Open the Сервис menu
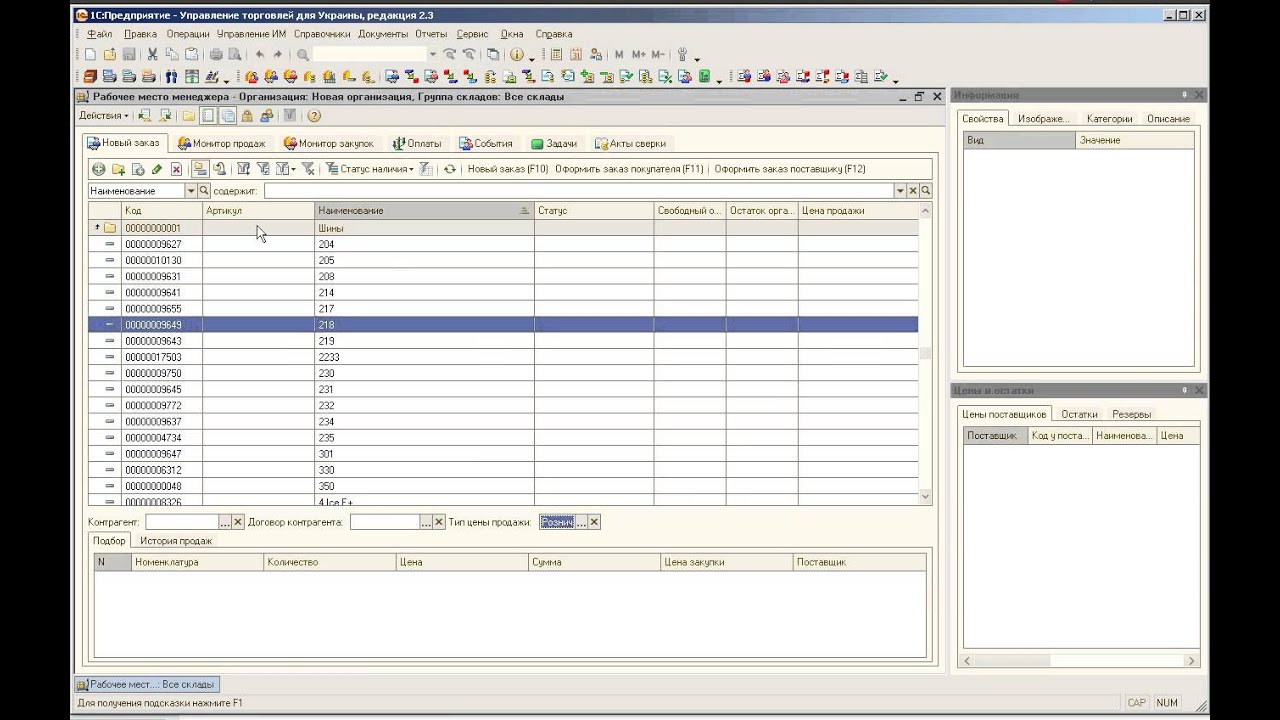 point(472,34)
